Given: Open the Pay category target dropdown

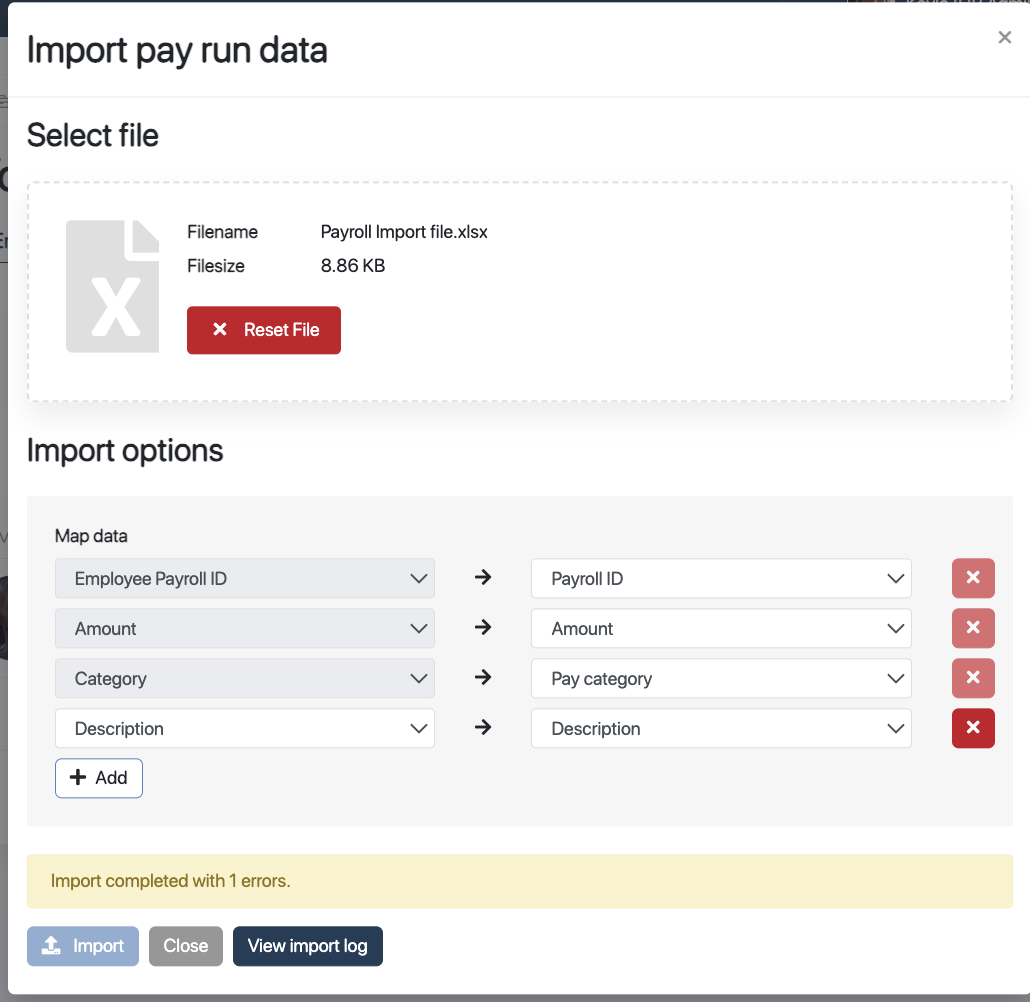Looking at the screenshot, I should point(720,678).
